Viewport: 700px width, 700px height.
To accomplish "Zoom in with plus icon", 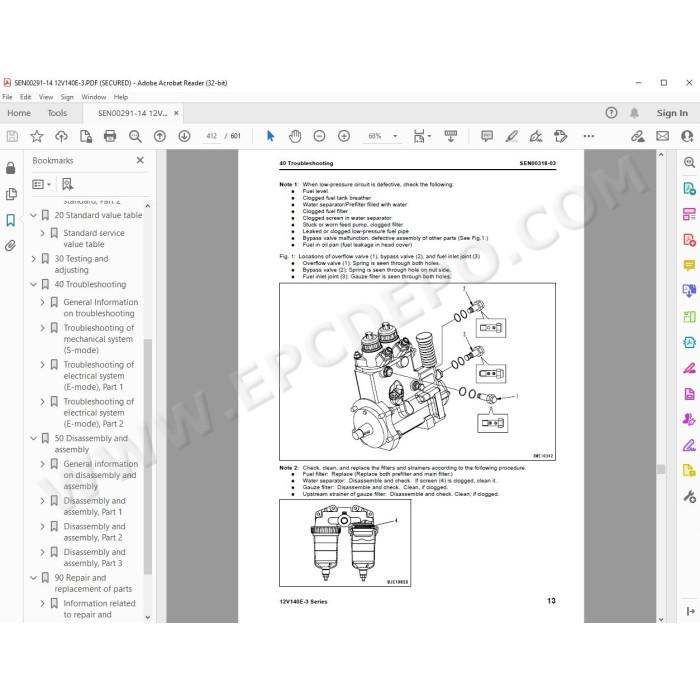I will coord(344,136).
